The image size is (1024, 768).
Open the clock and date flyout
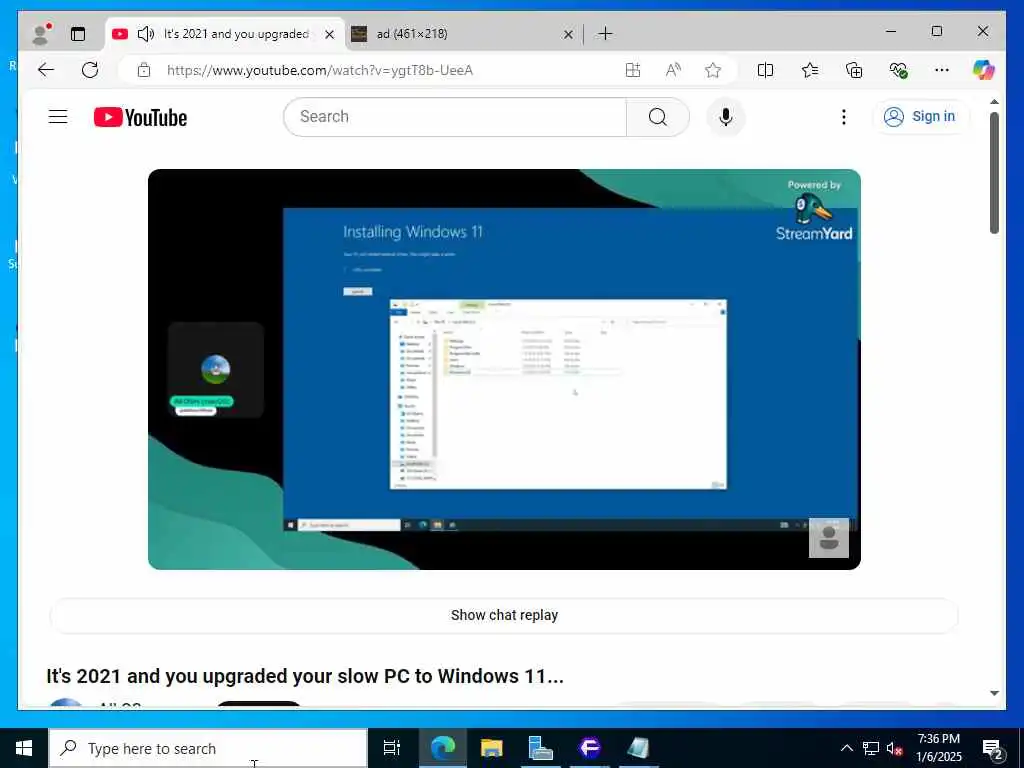point(938,748)
